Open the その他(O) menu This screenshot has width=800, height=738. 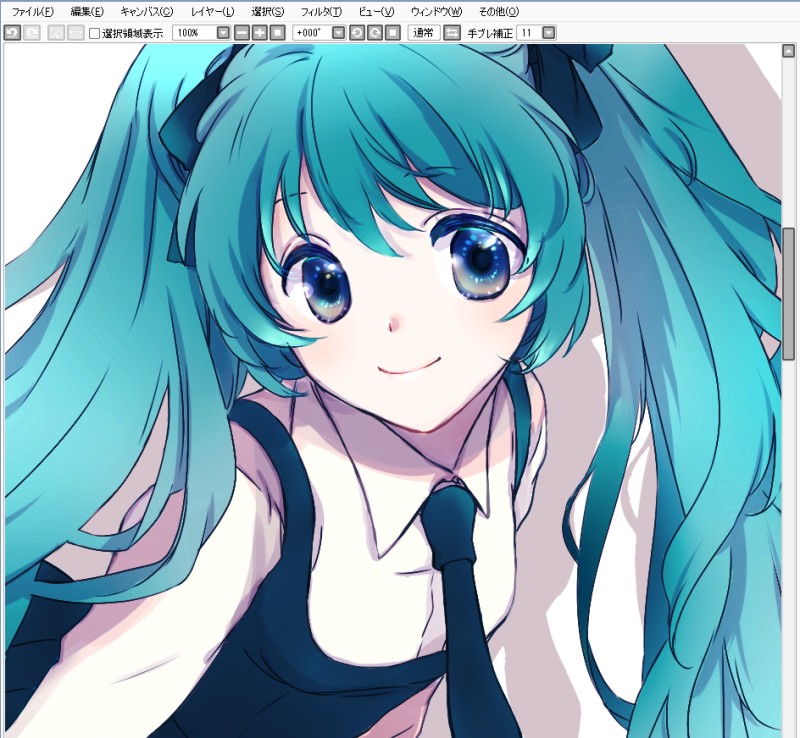click(x=498, y=12)
